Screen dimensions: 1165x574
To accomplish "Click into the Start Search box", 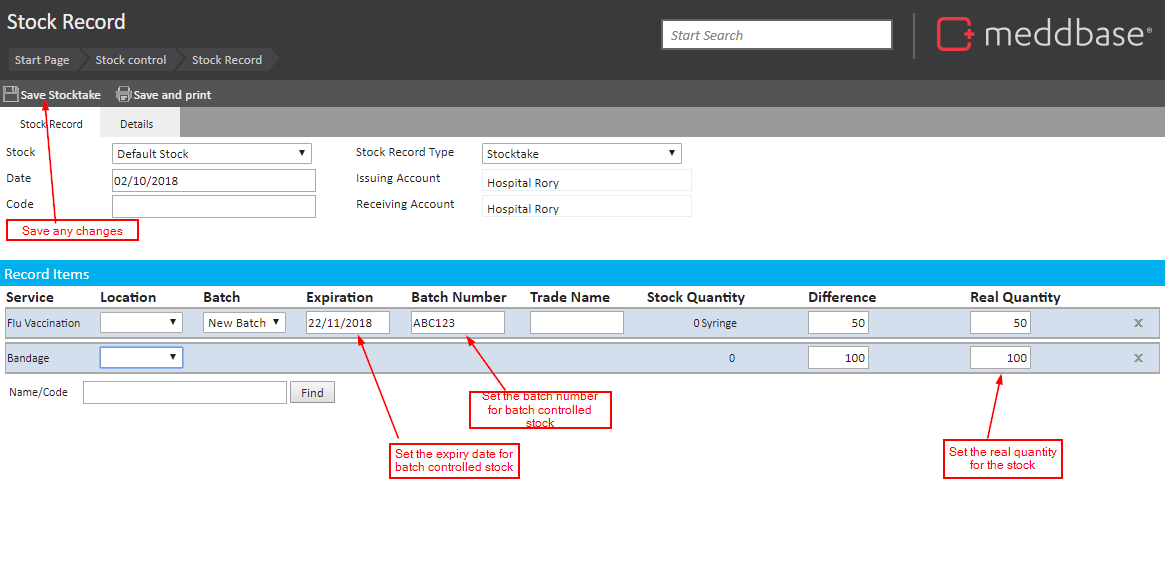I will coord(776,35).
